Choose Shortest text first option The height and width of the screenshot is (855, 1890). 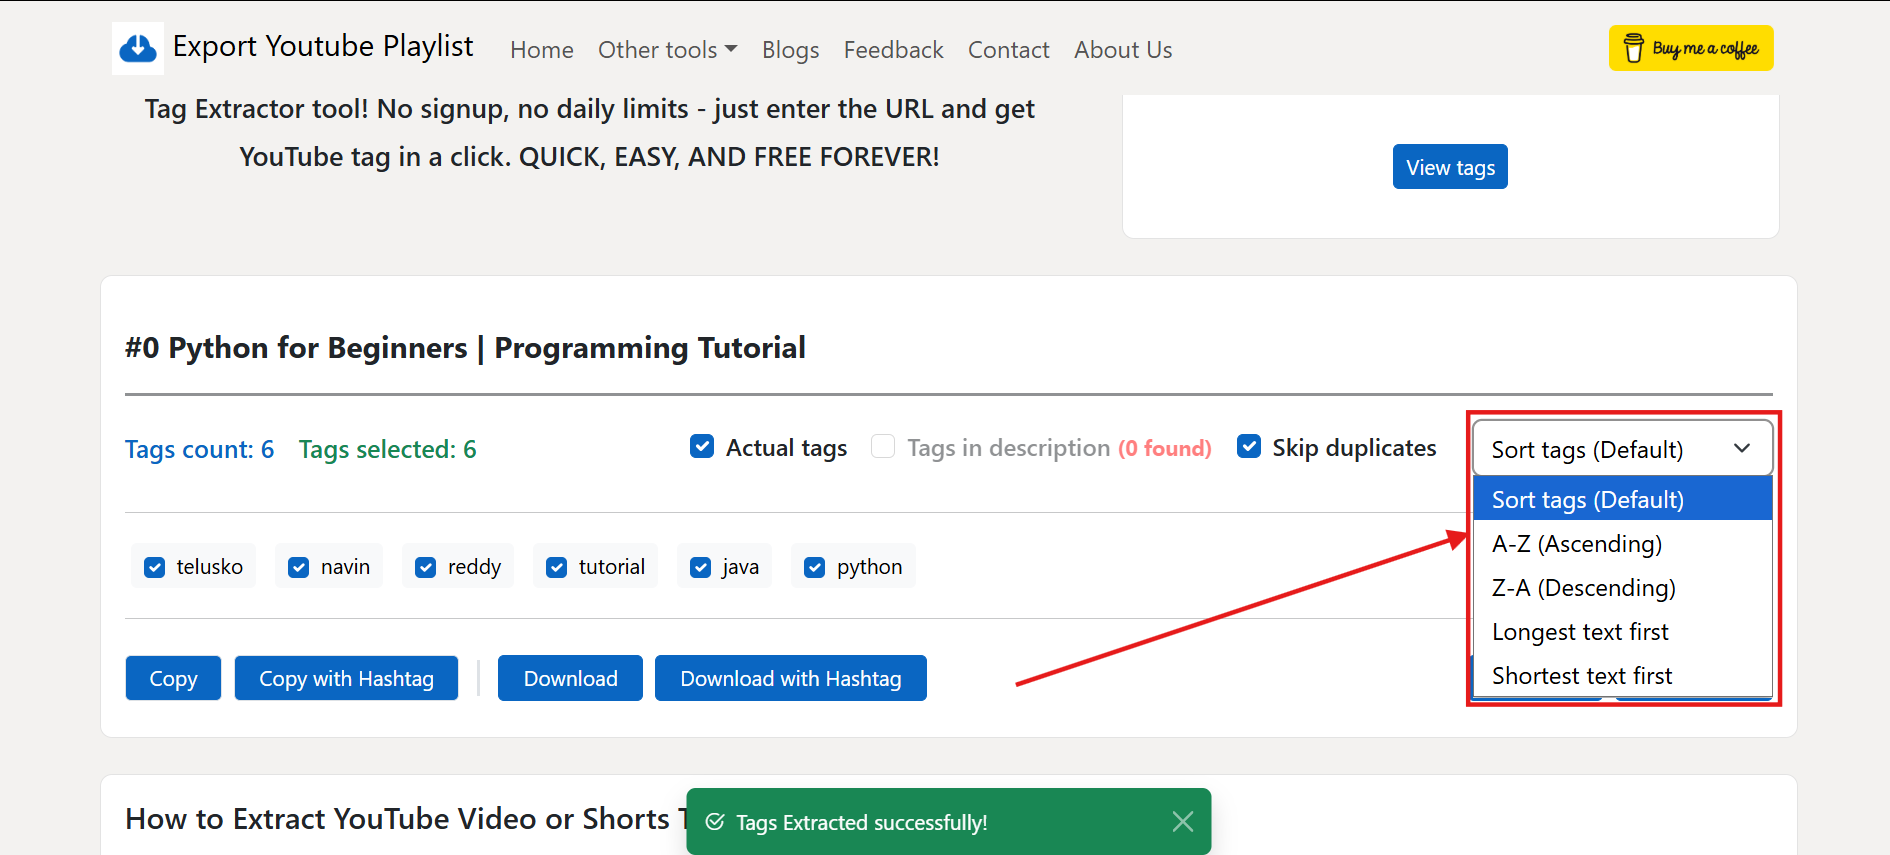point(1622,675)
